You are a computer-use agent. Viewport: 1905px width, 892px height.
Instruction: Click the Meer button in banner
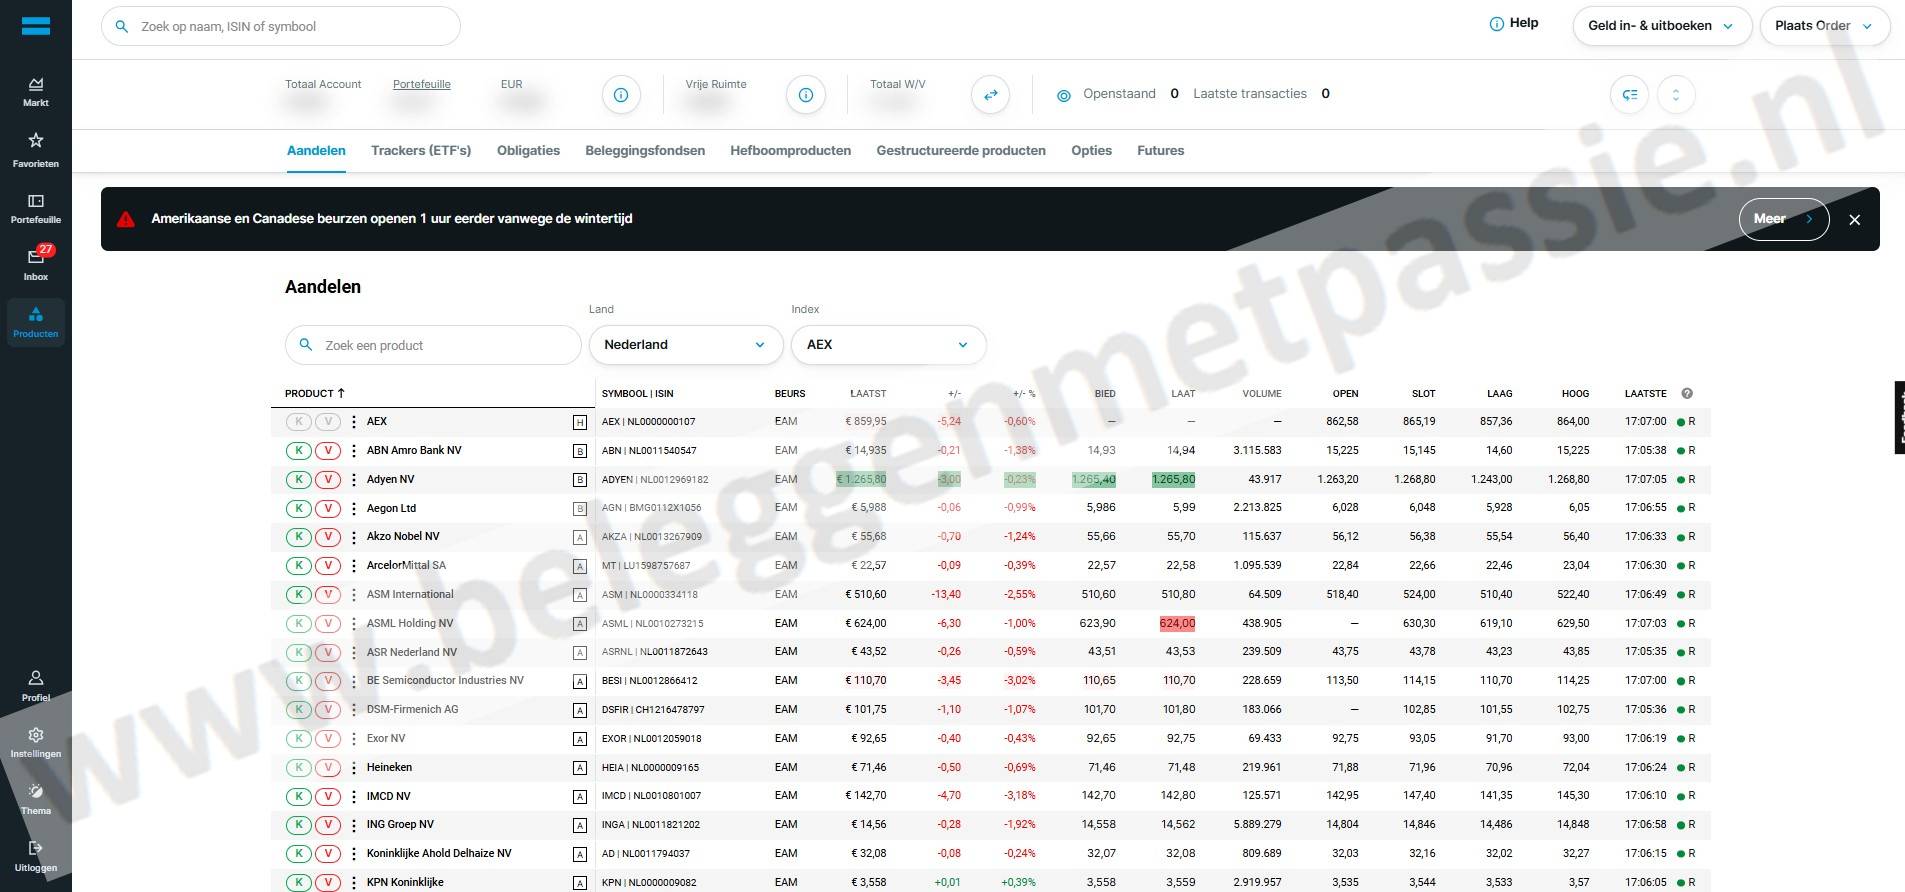click(1783, 219)
